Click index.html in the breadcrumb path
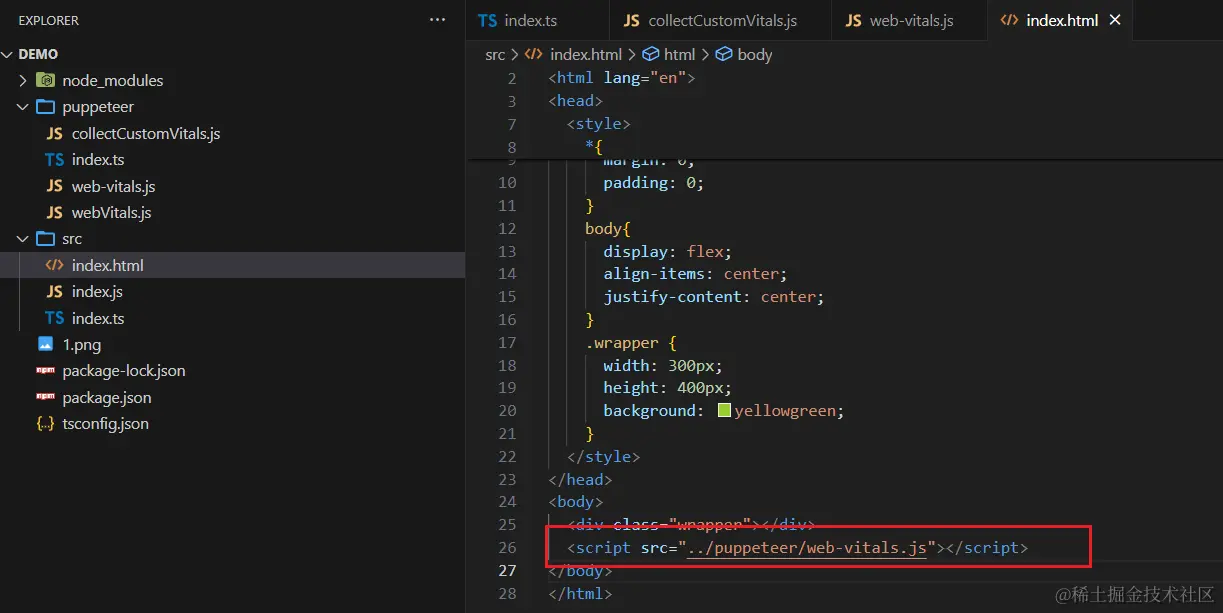Viewport: 1223px width, 613px height. tap(585, 55)
